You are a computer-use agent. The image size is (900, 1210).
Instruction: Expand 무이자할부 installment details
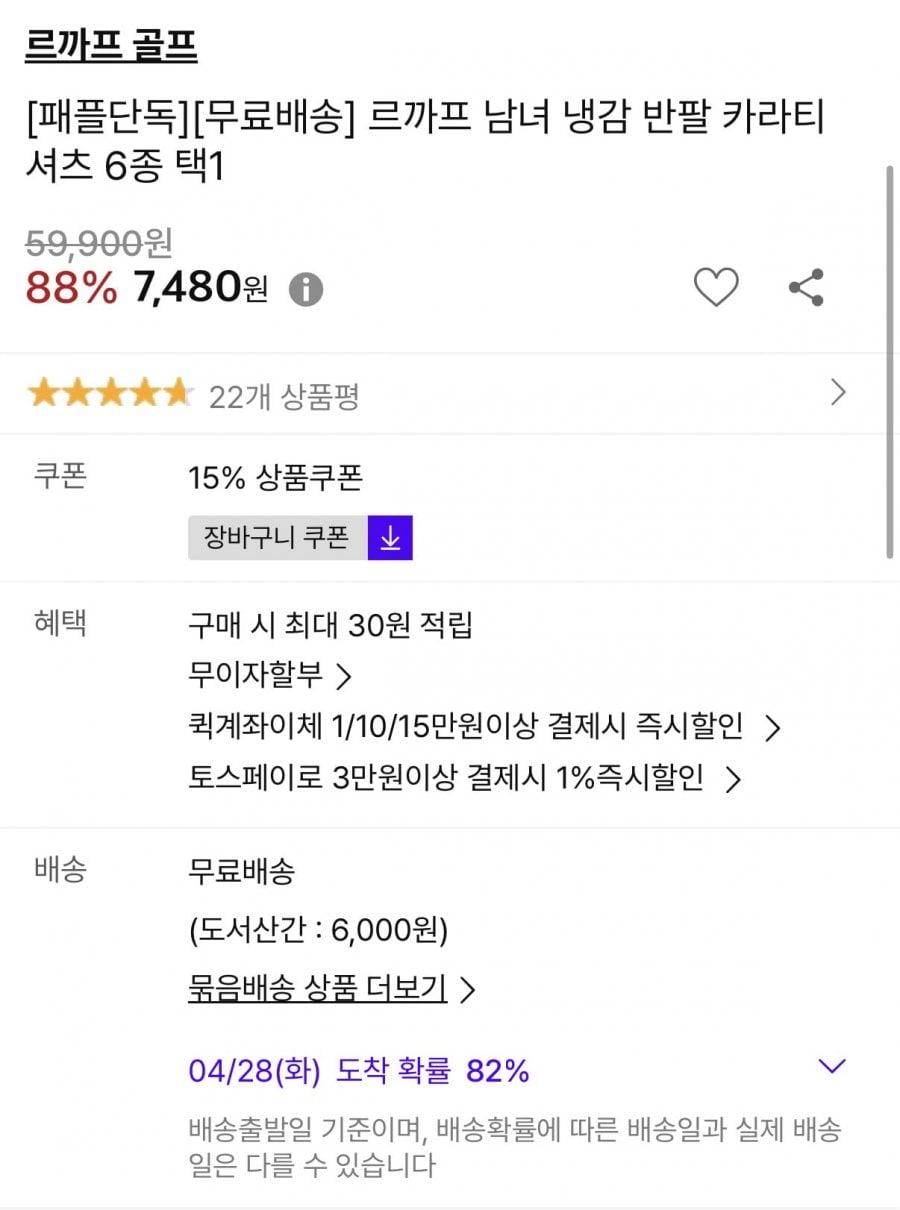(x=270, y=676)
